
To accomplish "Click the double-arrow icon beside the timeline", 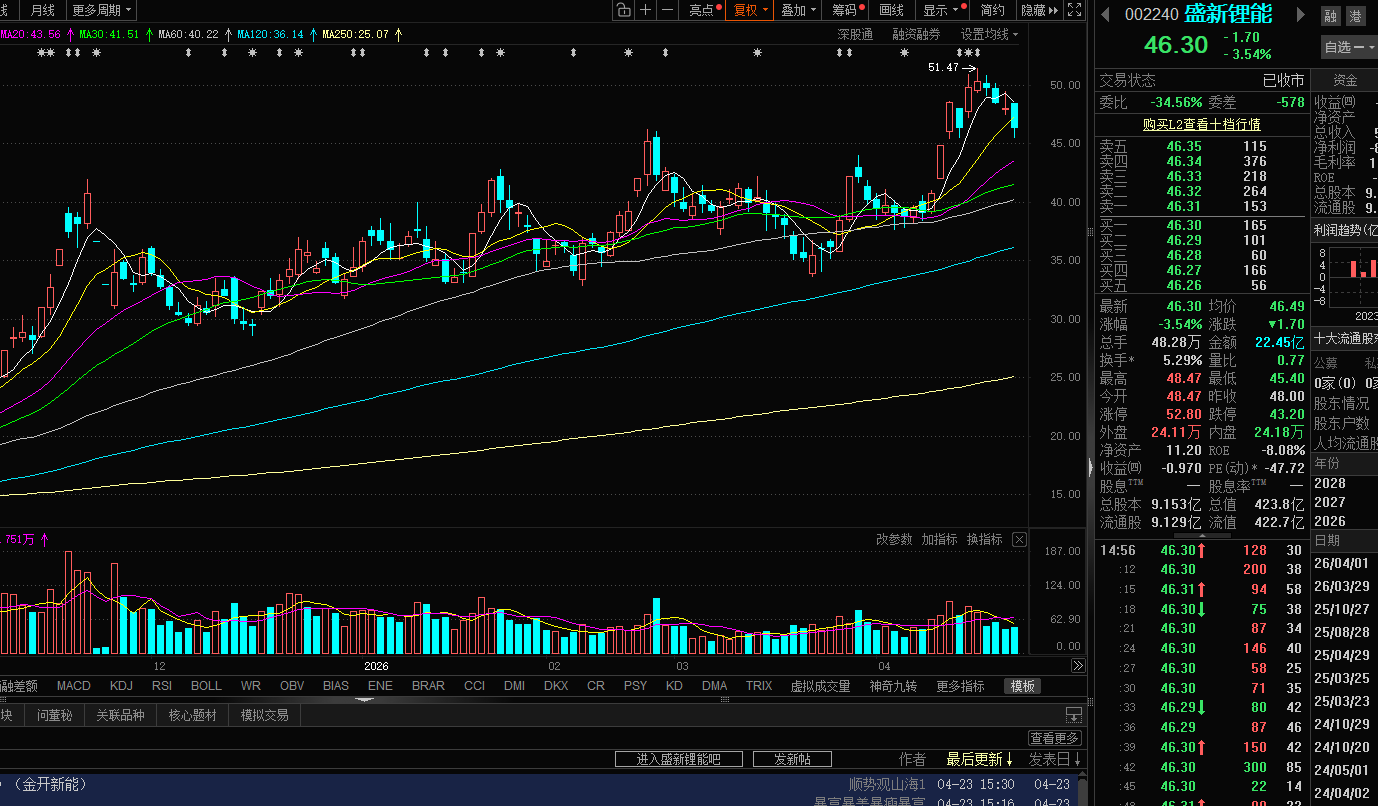I will coord(1078,665).
